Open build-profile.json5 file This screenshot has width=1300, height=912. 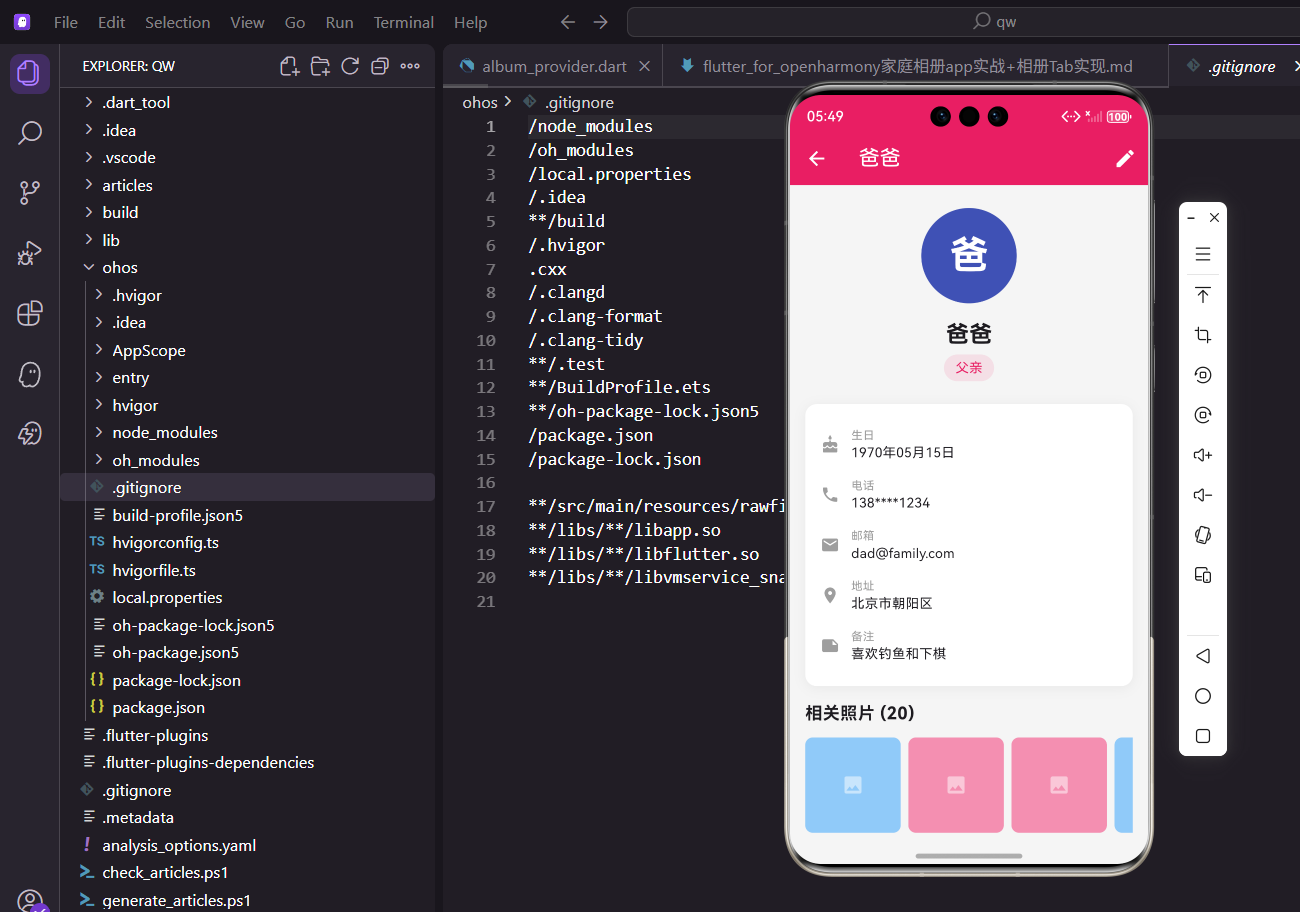point(247,515)
